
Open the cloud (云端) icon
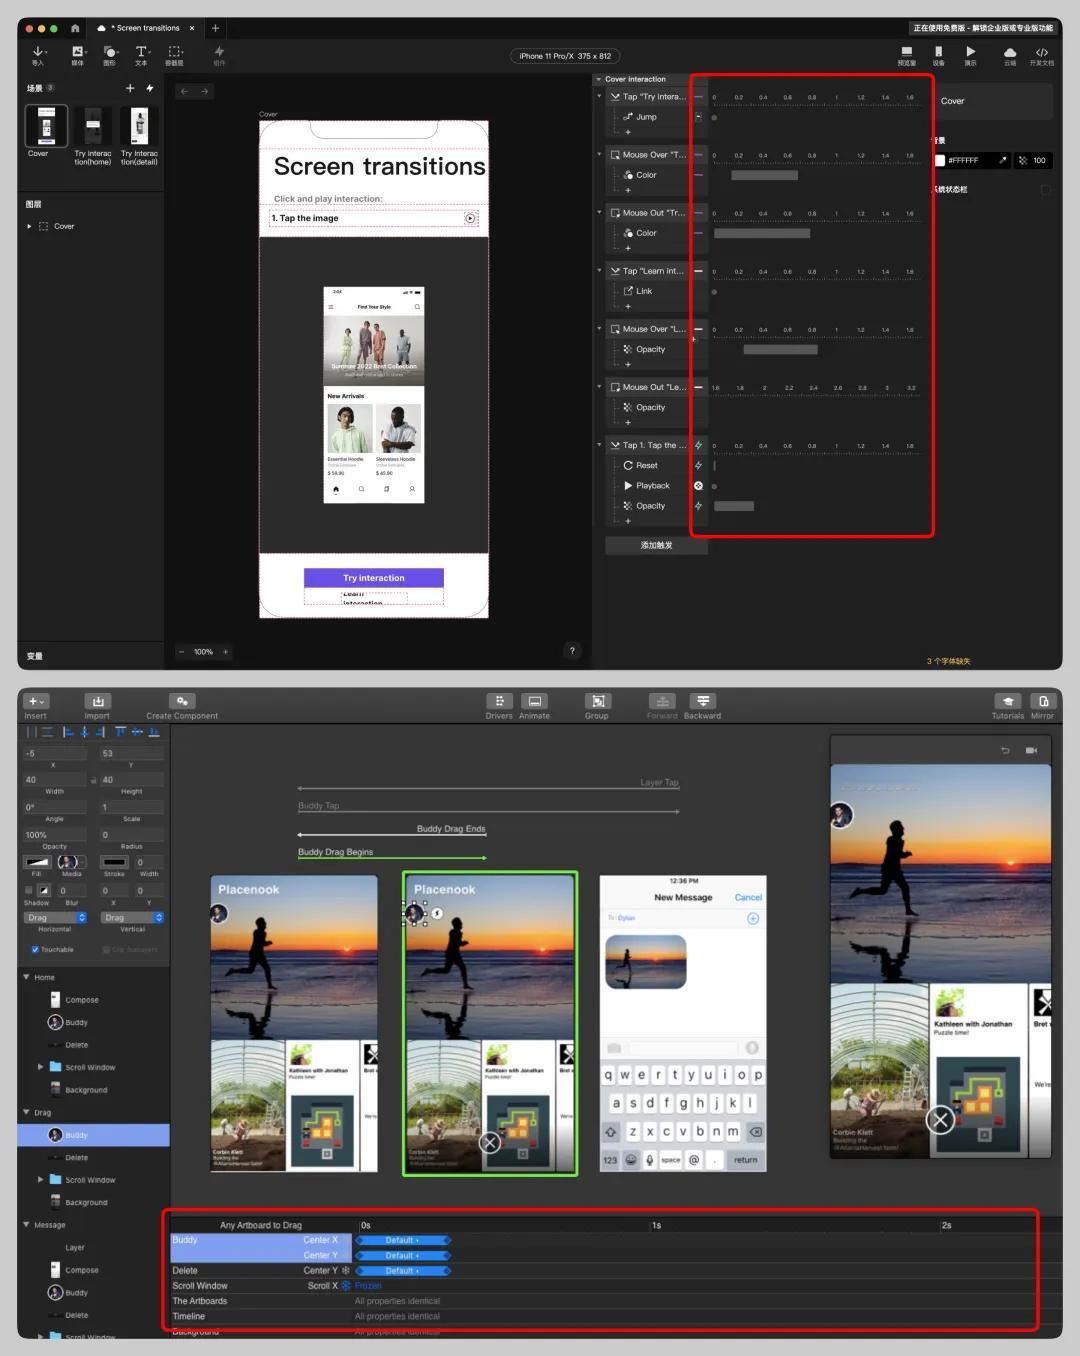(x=1010, y=52)
